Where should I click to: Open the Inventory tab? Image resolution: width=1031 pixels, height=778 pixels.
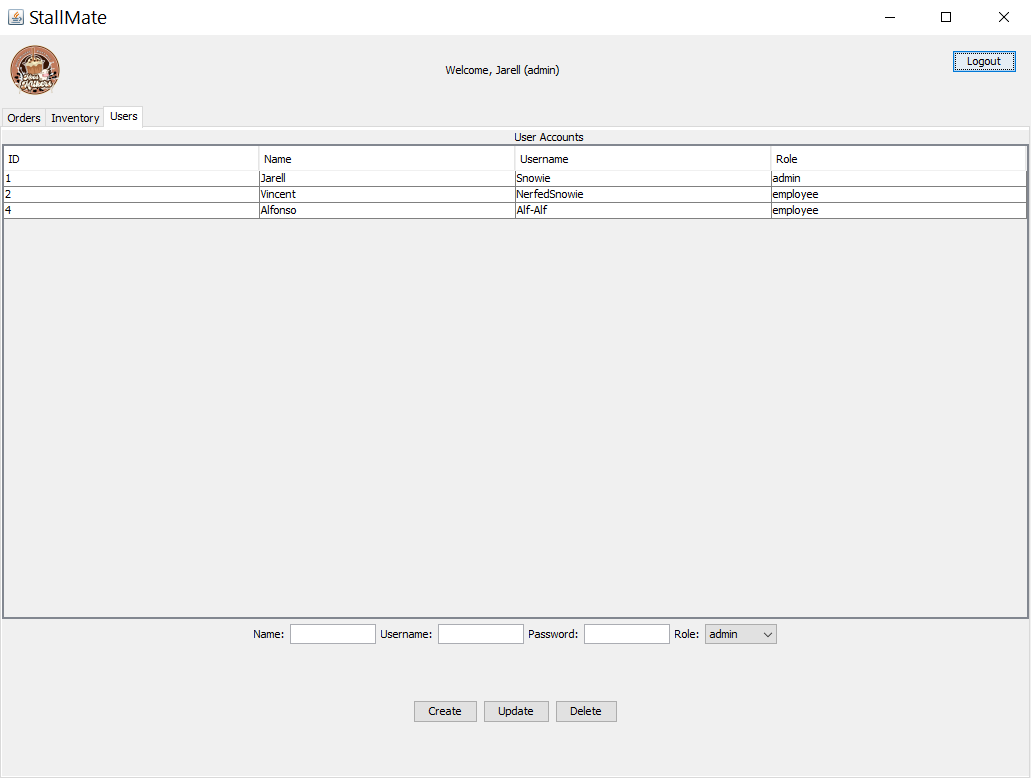coord(75,118)
